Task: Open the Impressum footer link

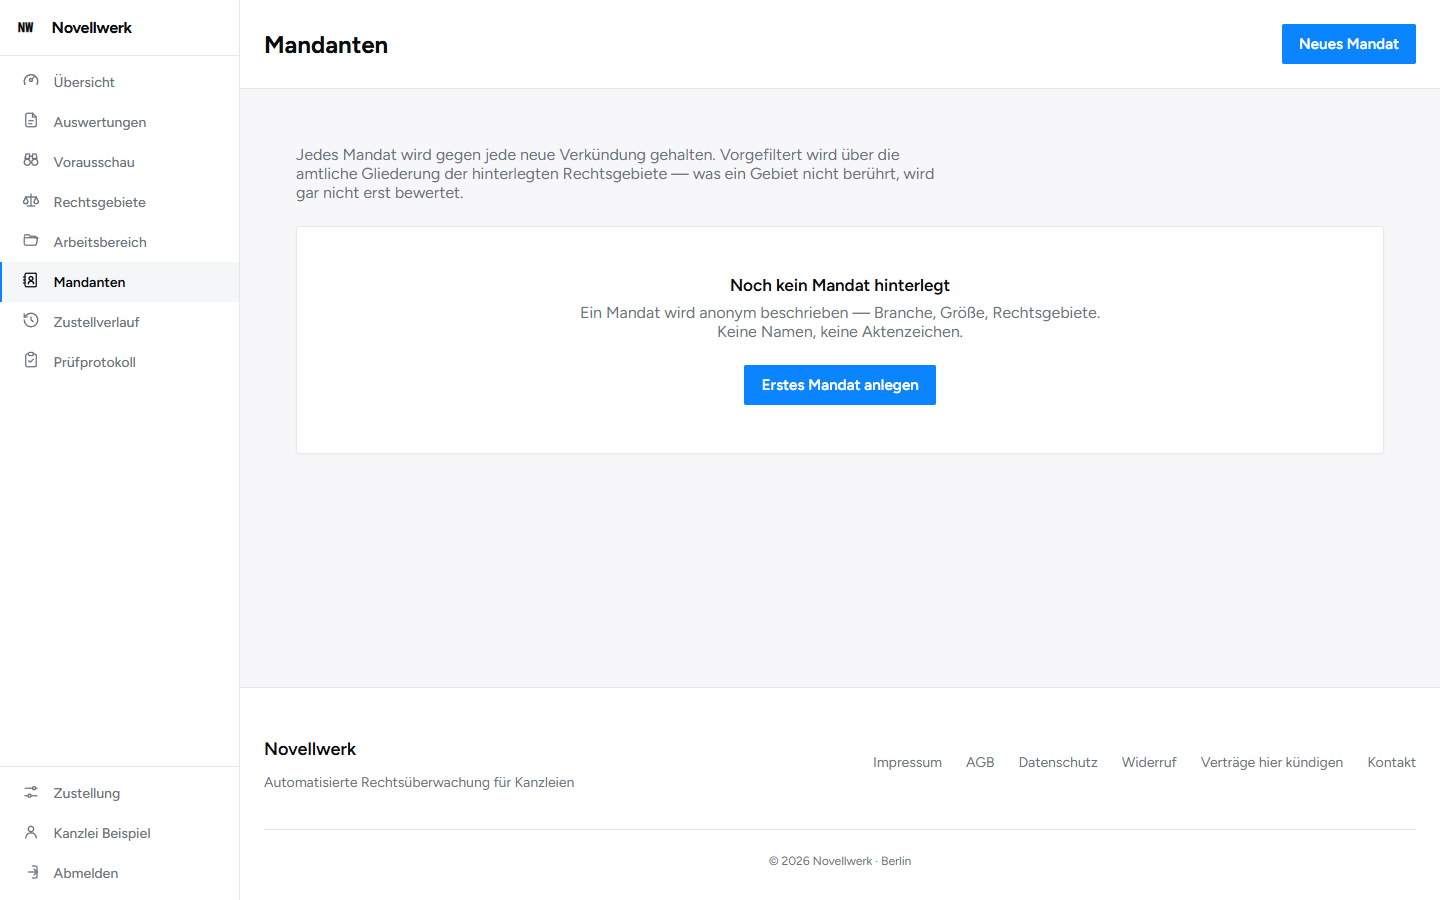Action: (907, 762)
